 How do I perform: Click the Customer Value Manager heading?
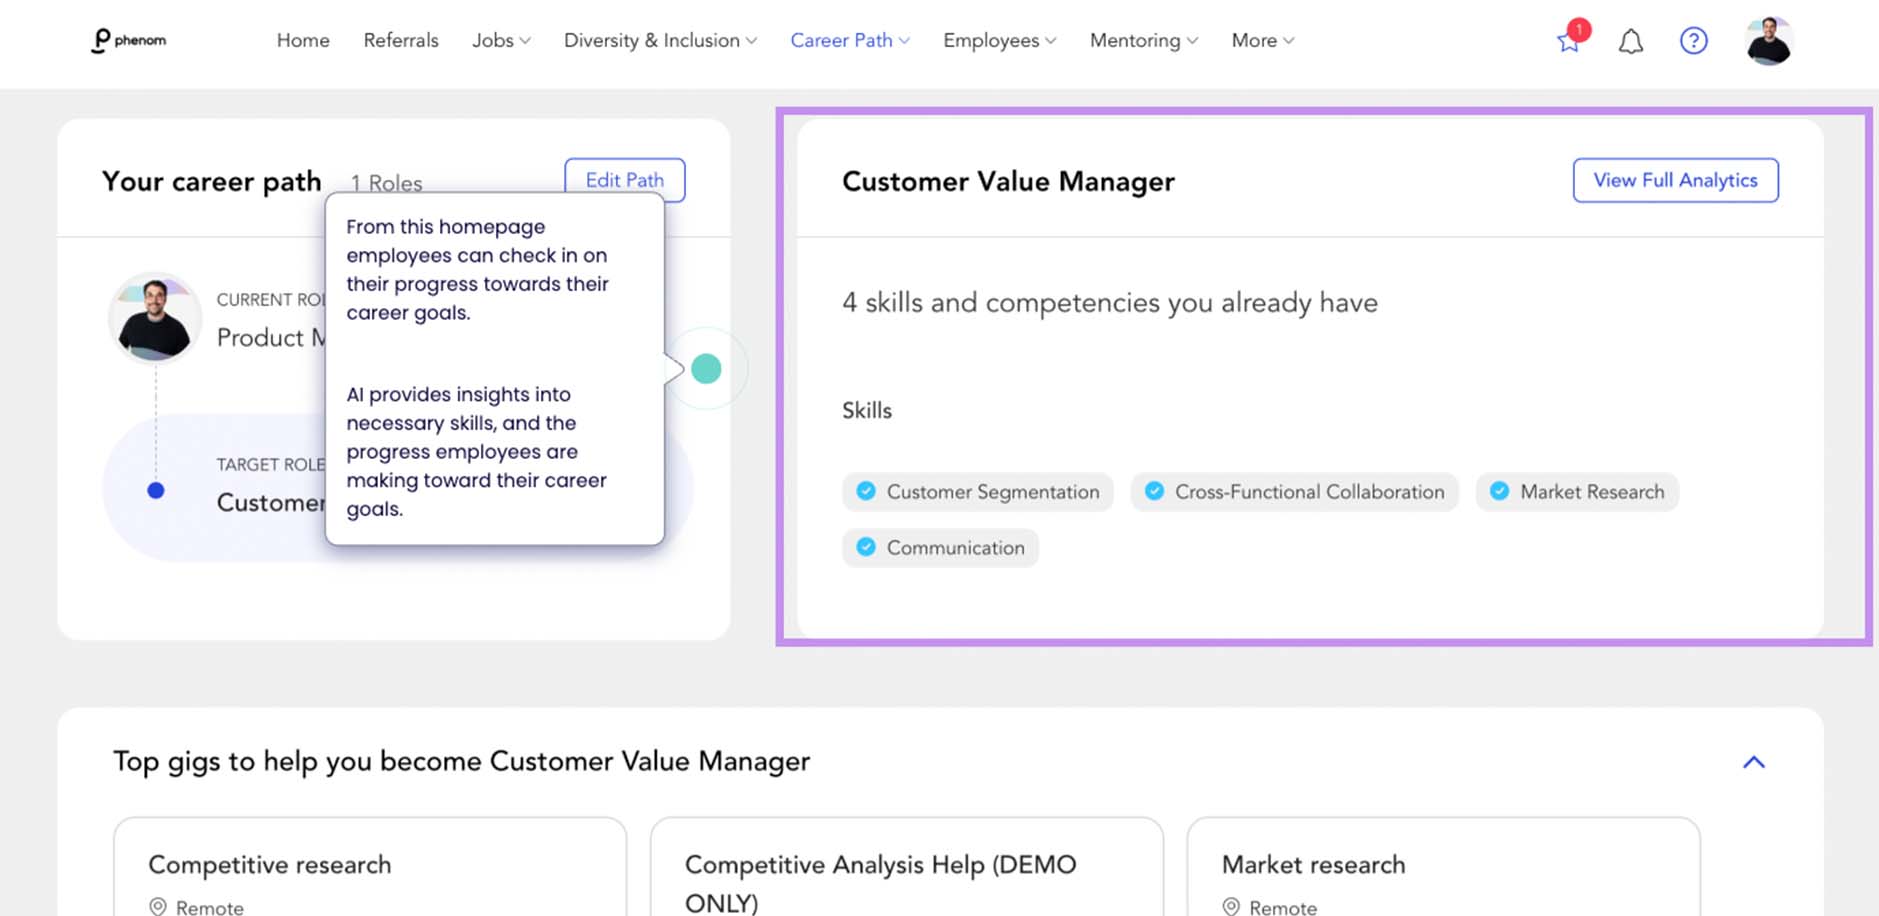[1008, 181]
